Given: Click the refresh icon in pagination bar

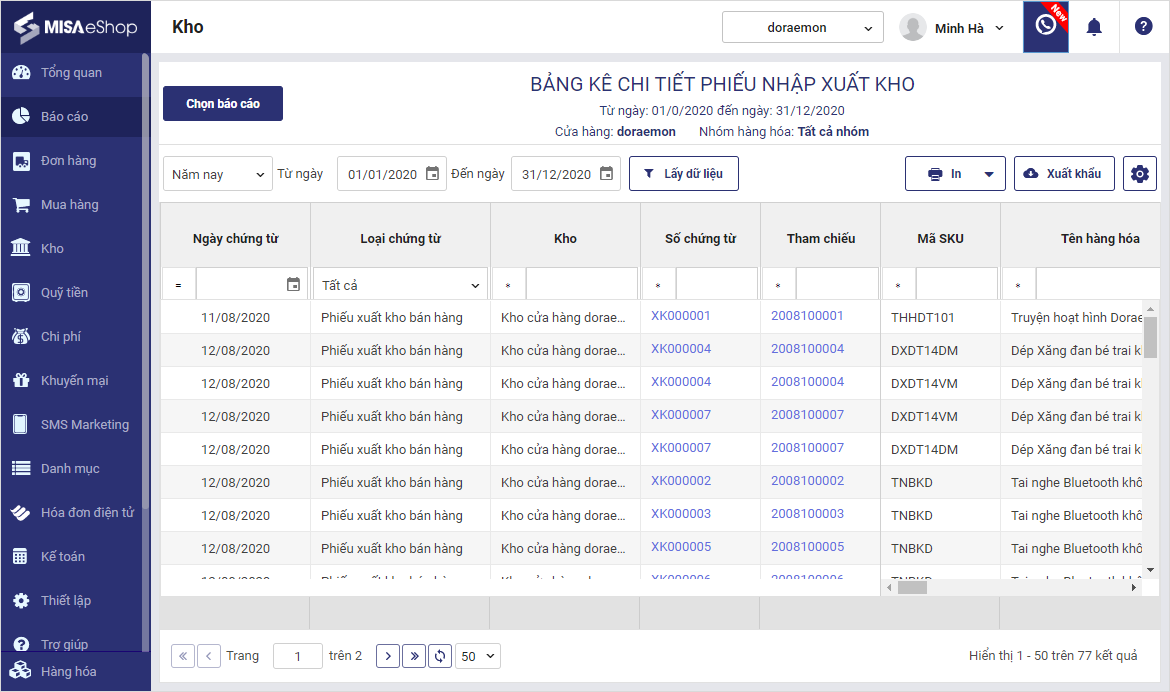Looking at the screenshot, I should (439, 656).
